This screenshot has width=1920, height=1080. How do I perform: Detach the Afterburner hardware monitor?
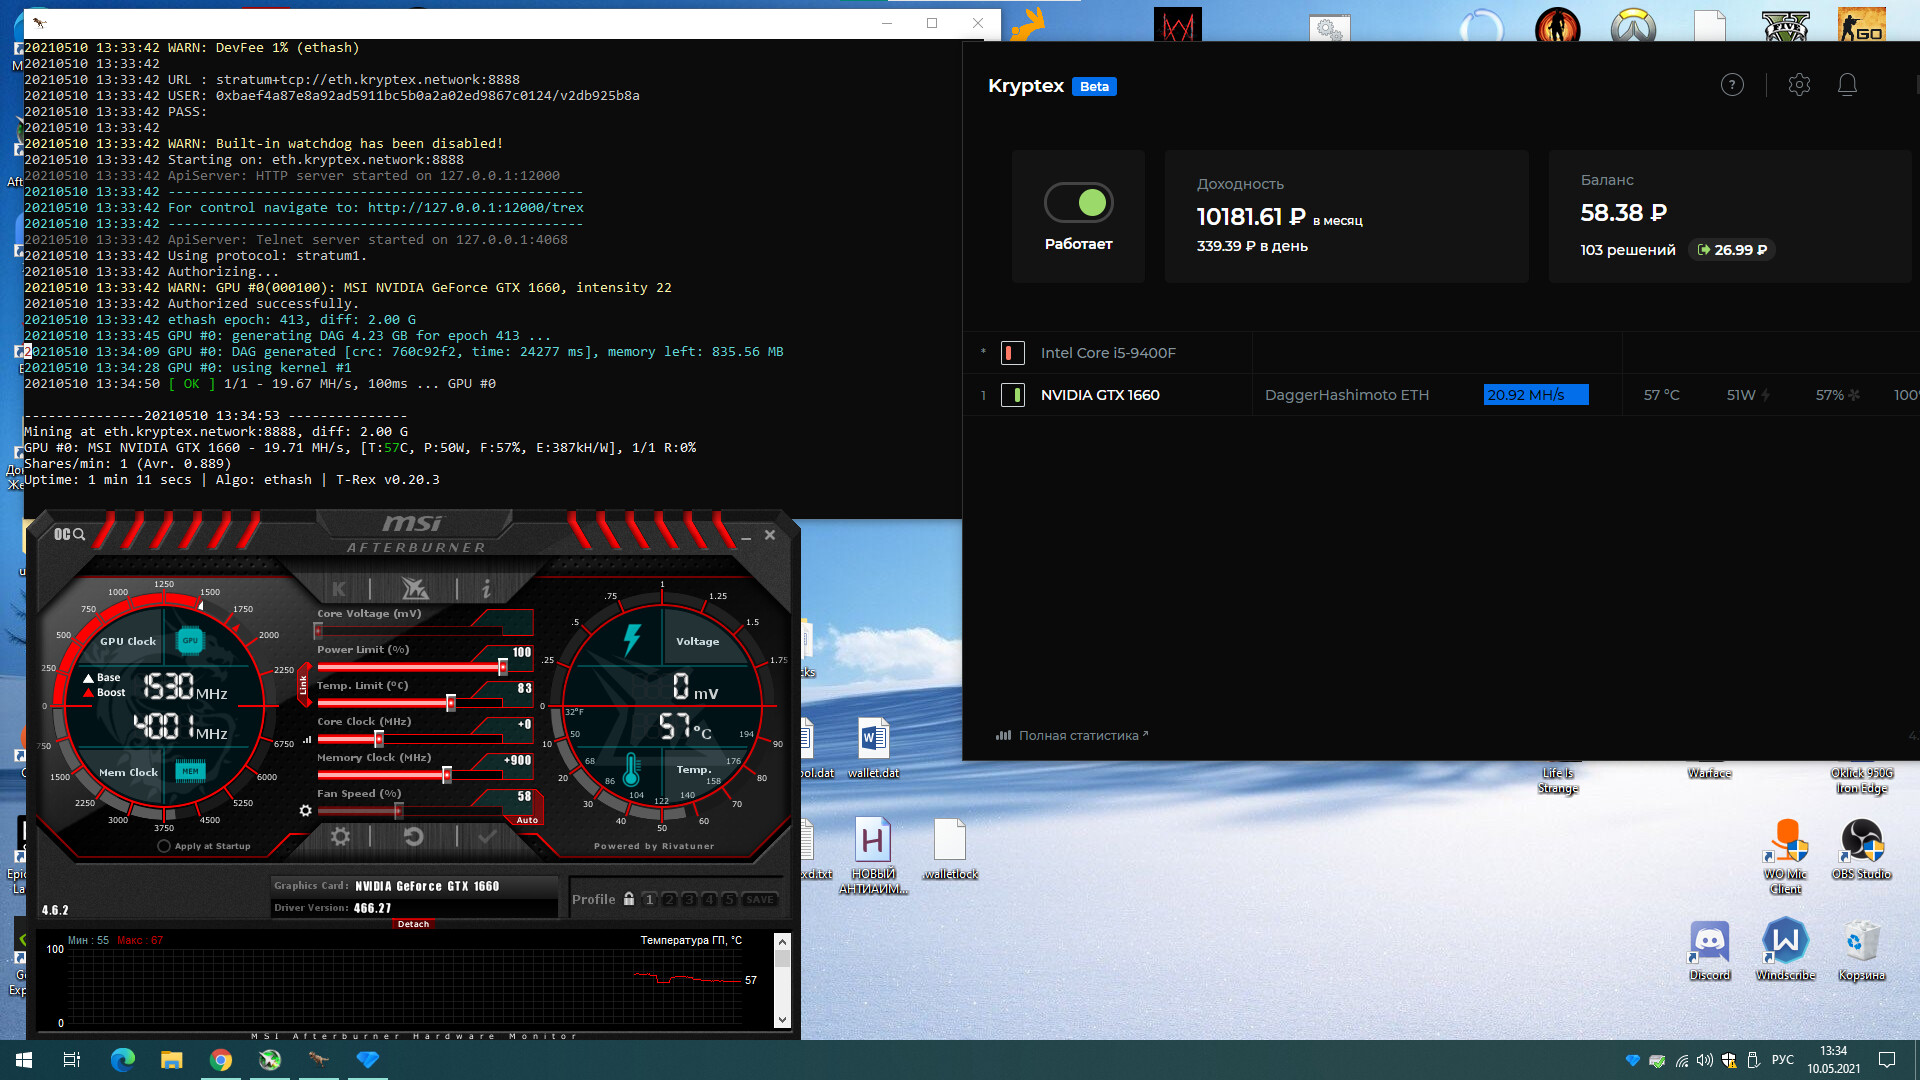click(x=413, y=924)
